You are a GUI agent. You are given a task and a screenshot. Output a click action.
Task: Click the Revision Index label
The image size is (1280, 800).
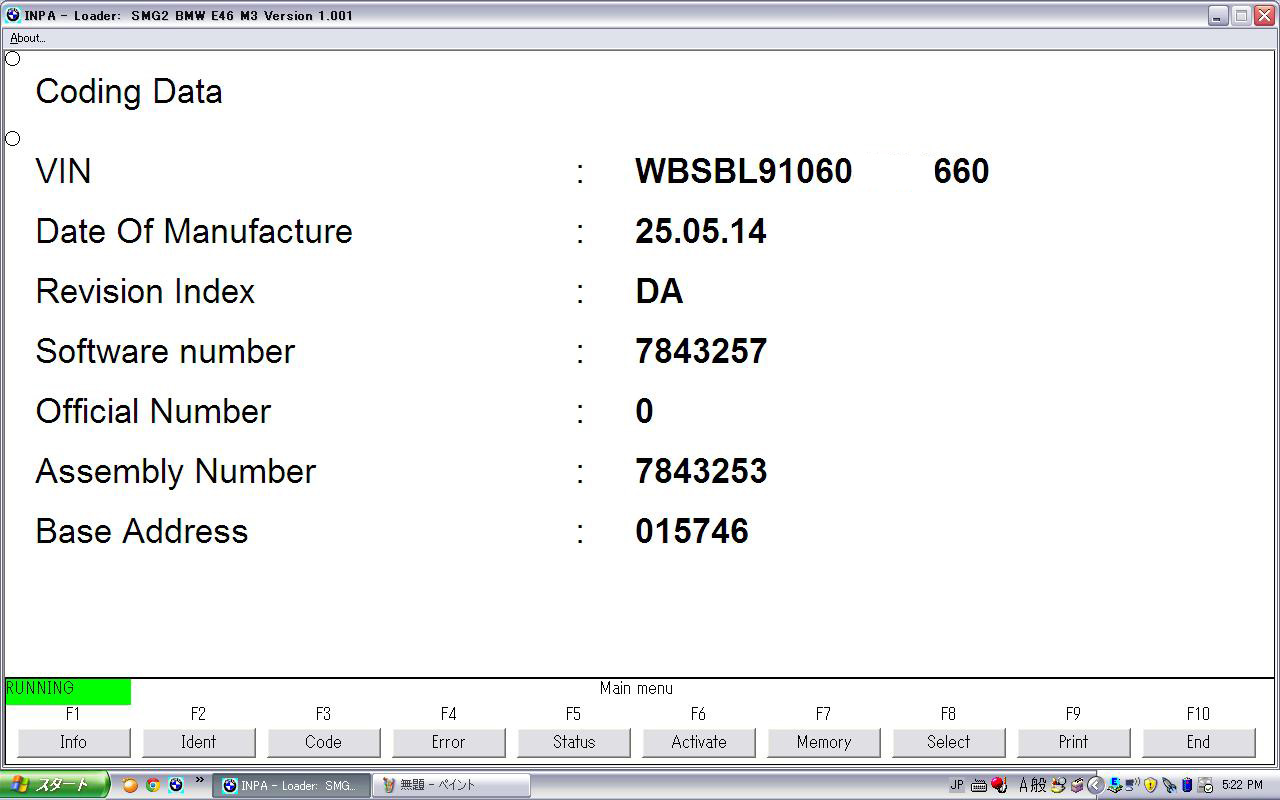145,291
